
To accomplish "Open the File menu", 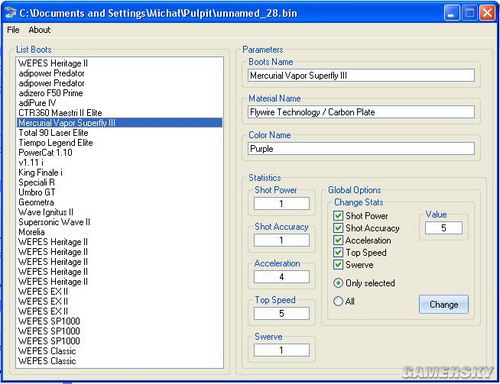I will click(x=13, y=30).
